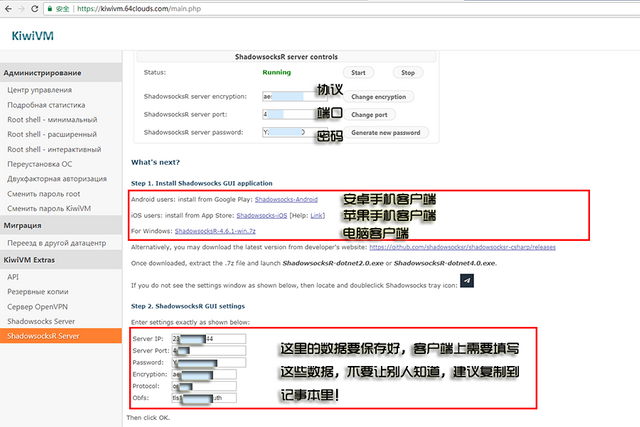640x427 pixels.
Task: Click Step 1 Install Shadowsocks GUI heading
Action: point(202,183)
